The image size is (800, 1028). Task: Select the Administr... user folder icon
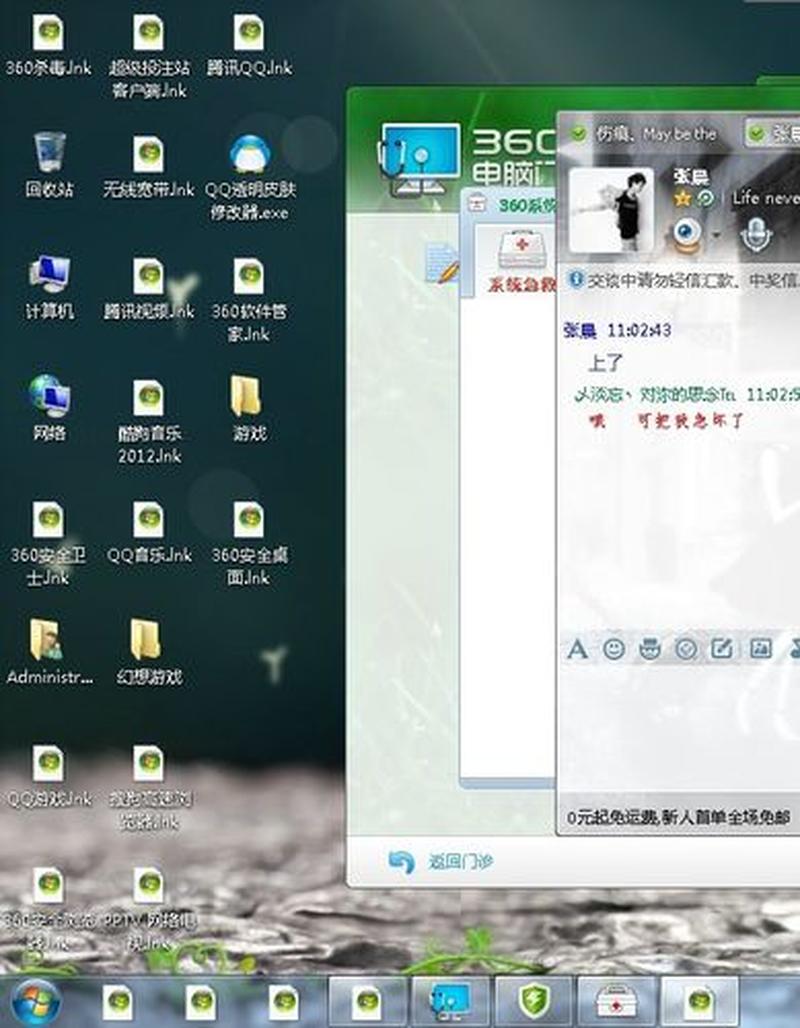[49, 652]
